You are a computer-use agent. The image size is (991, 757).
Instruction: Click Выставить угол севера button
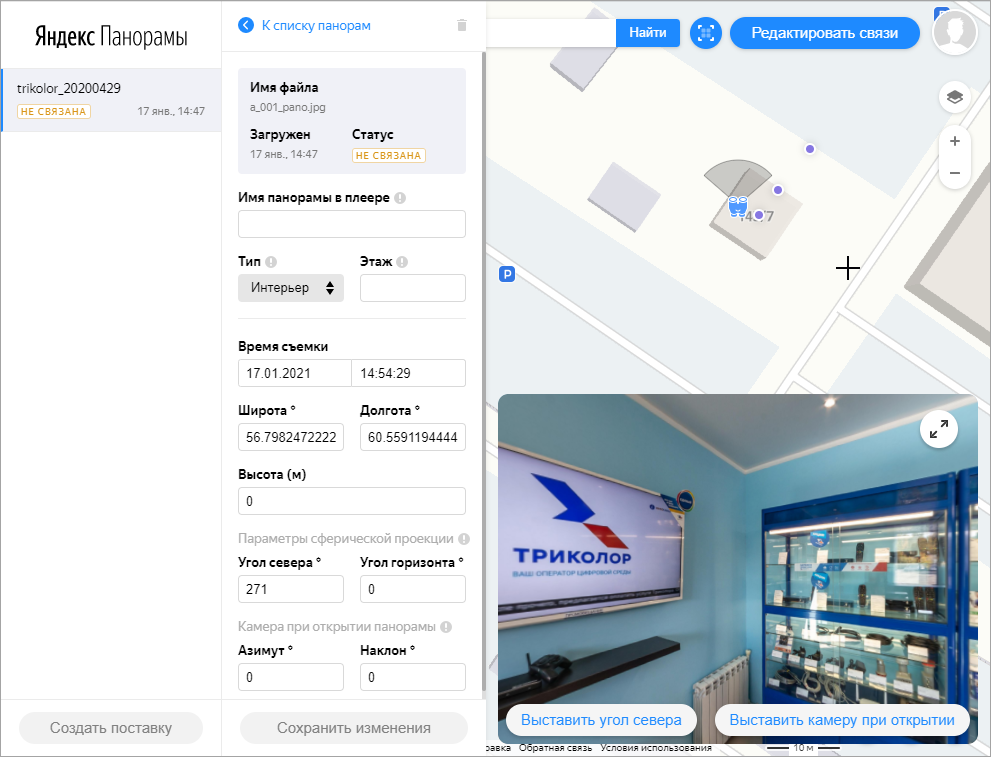point(601,720)
